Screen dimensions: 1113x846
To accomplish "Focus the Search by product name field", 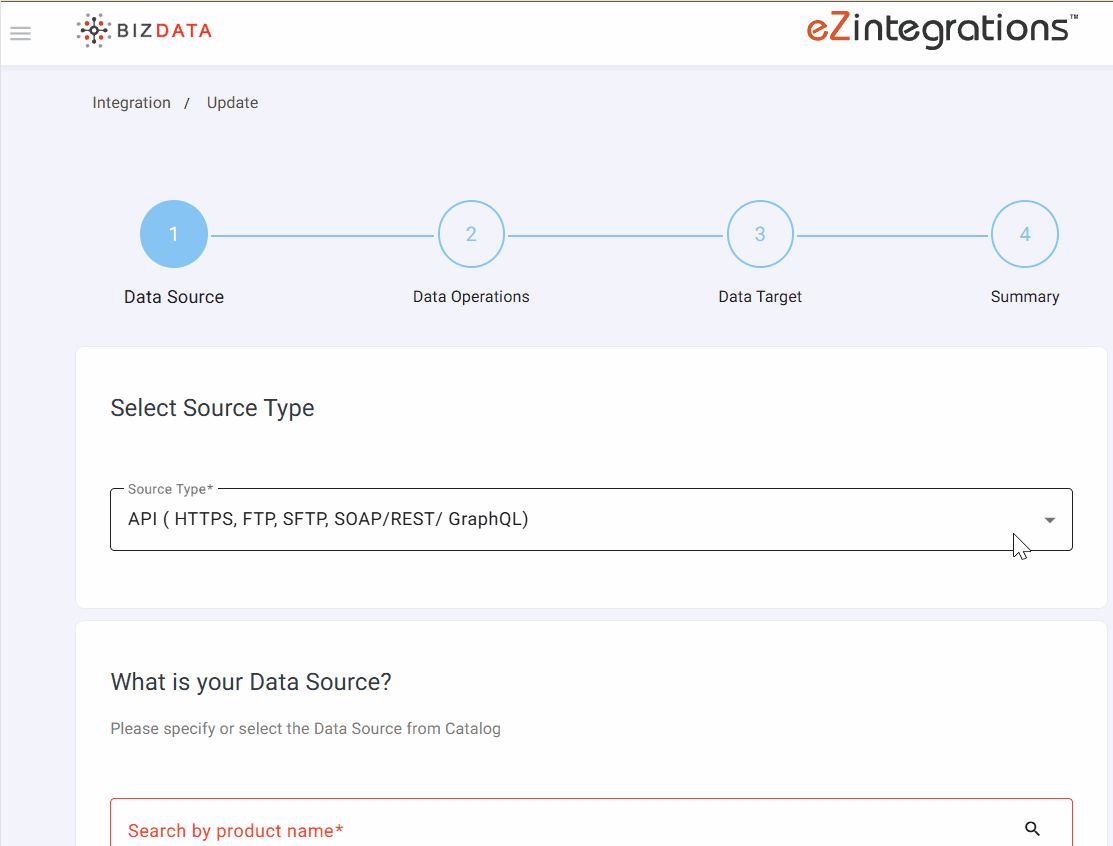I will pyautogui.click(x=560, y=829).
